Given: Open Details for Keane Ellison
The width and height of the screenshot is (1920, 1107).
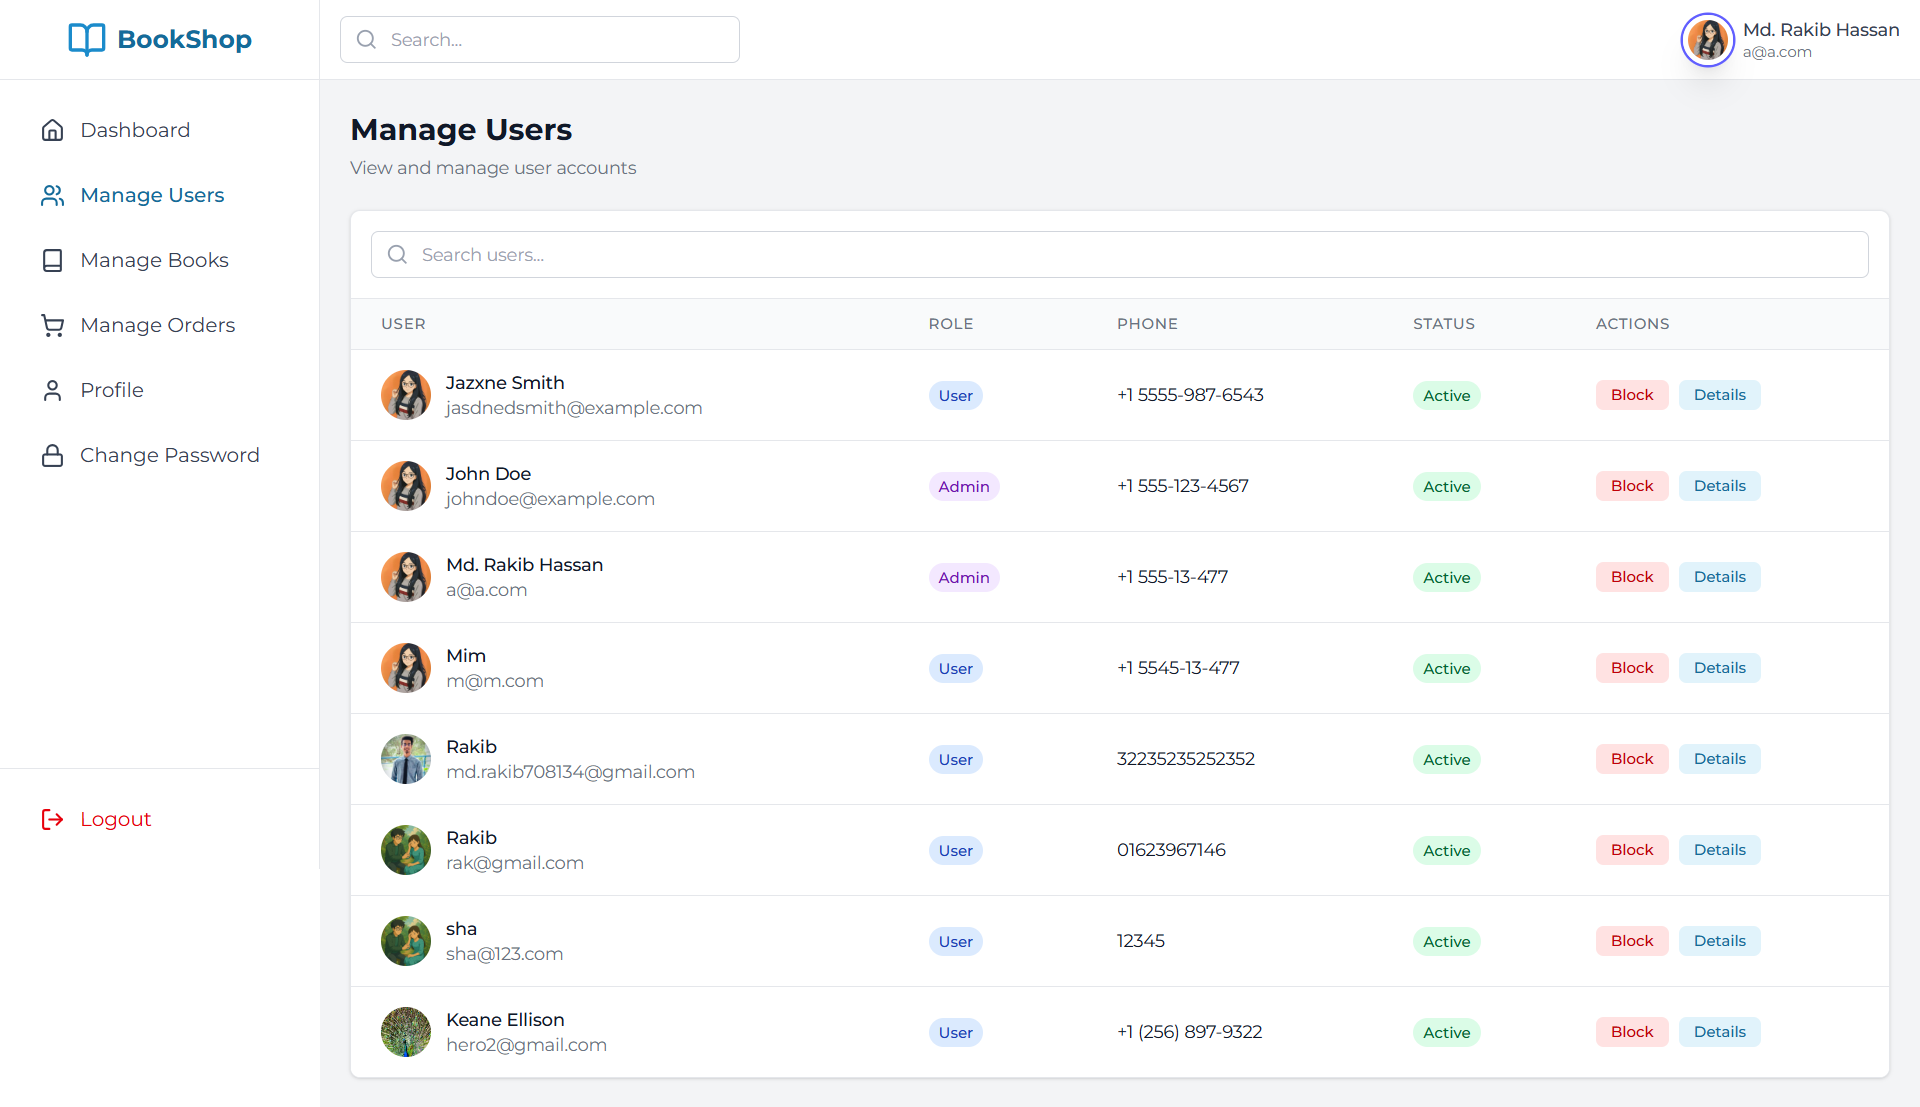Looking at the screenshot, I should [x=1719, y=1032].
